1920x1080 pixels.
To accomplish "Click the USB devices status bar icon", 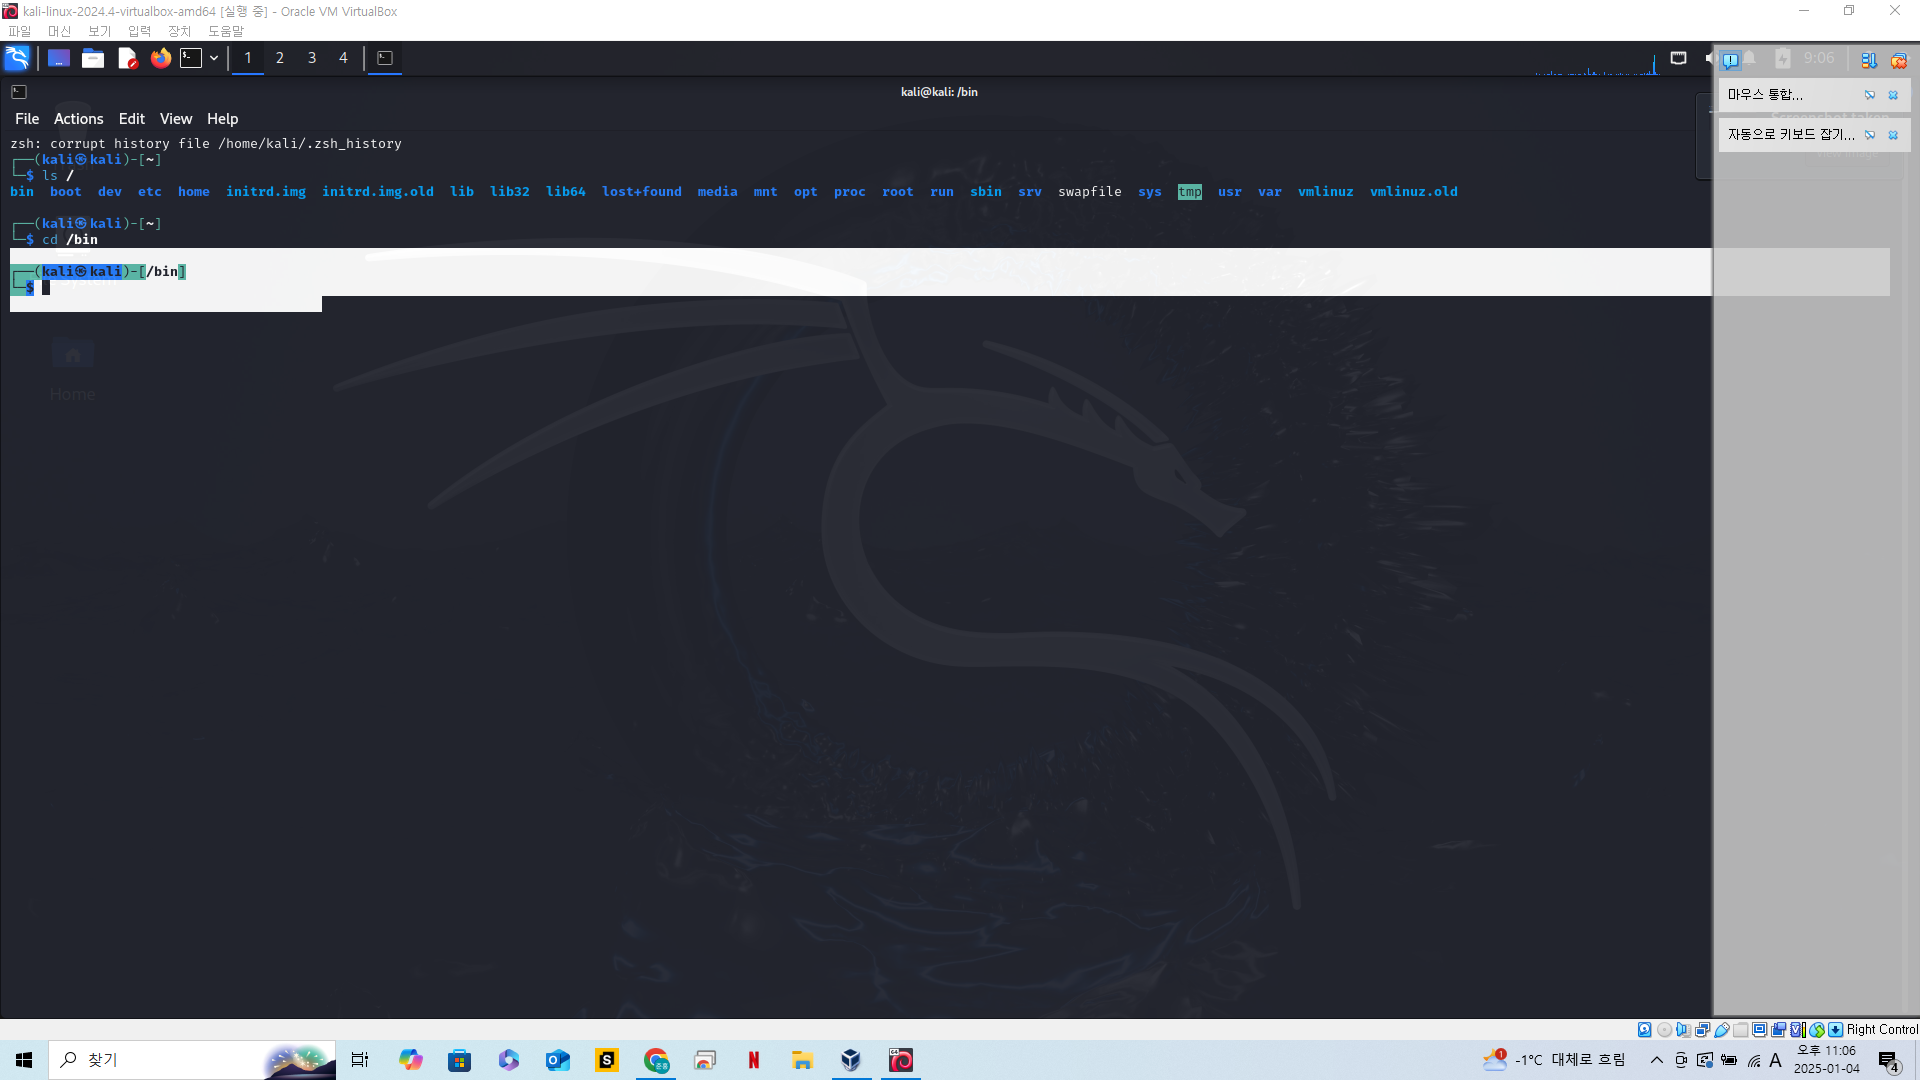I will point(1722,1029).
